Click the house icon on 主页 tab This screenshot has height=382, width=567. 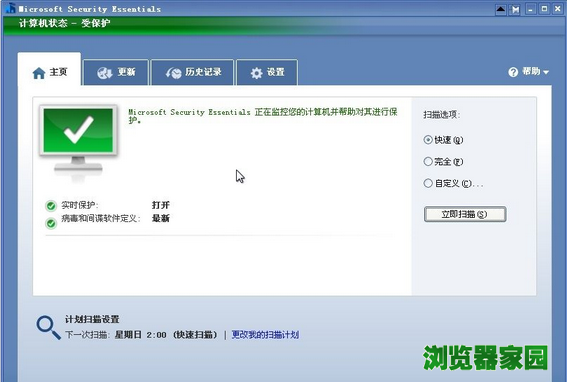point(39,73)
